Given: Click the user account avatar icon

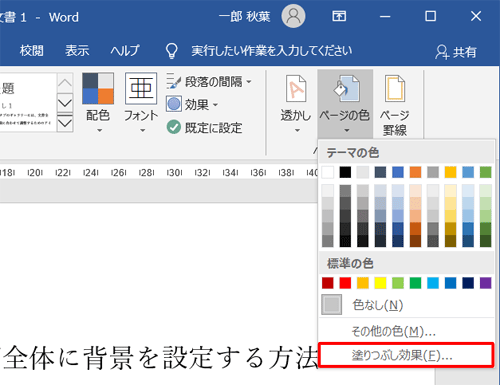Looking at the screenshot, I should pyautogui.click(x=293, y=16).
